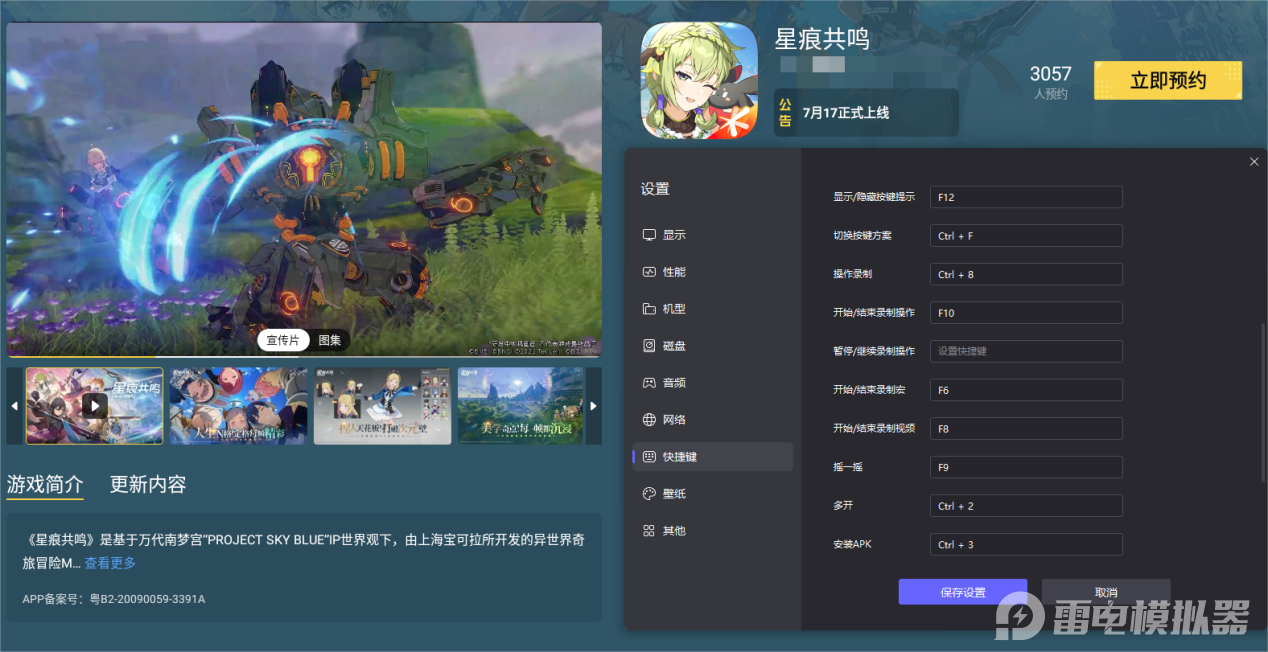This screenshot has width=1268, height=652.
Task: Open the 查看更多 link in game description
Action: point(109,562)
